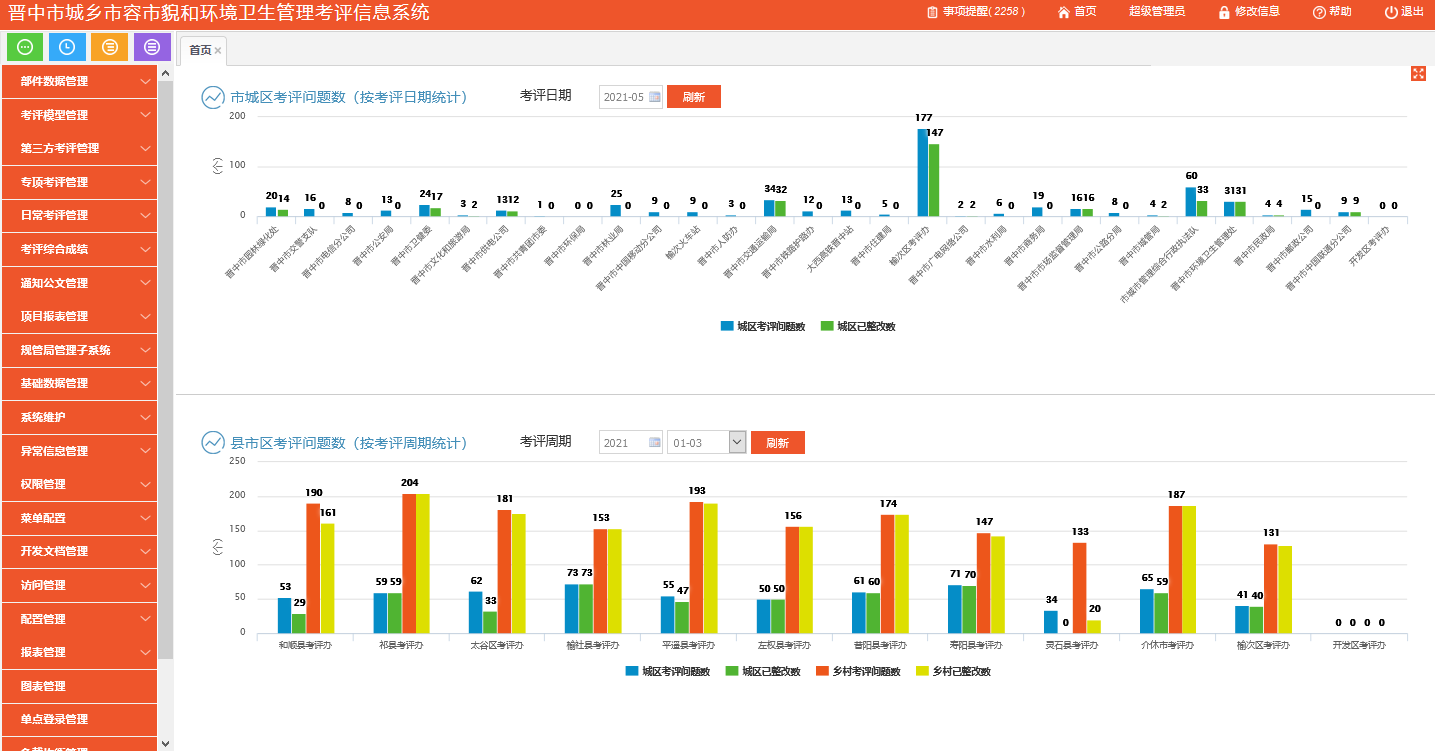Expand the 部件数据管理 sidebar section
This screenshot has height=751, width=1435.
point(78,81)
